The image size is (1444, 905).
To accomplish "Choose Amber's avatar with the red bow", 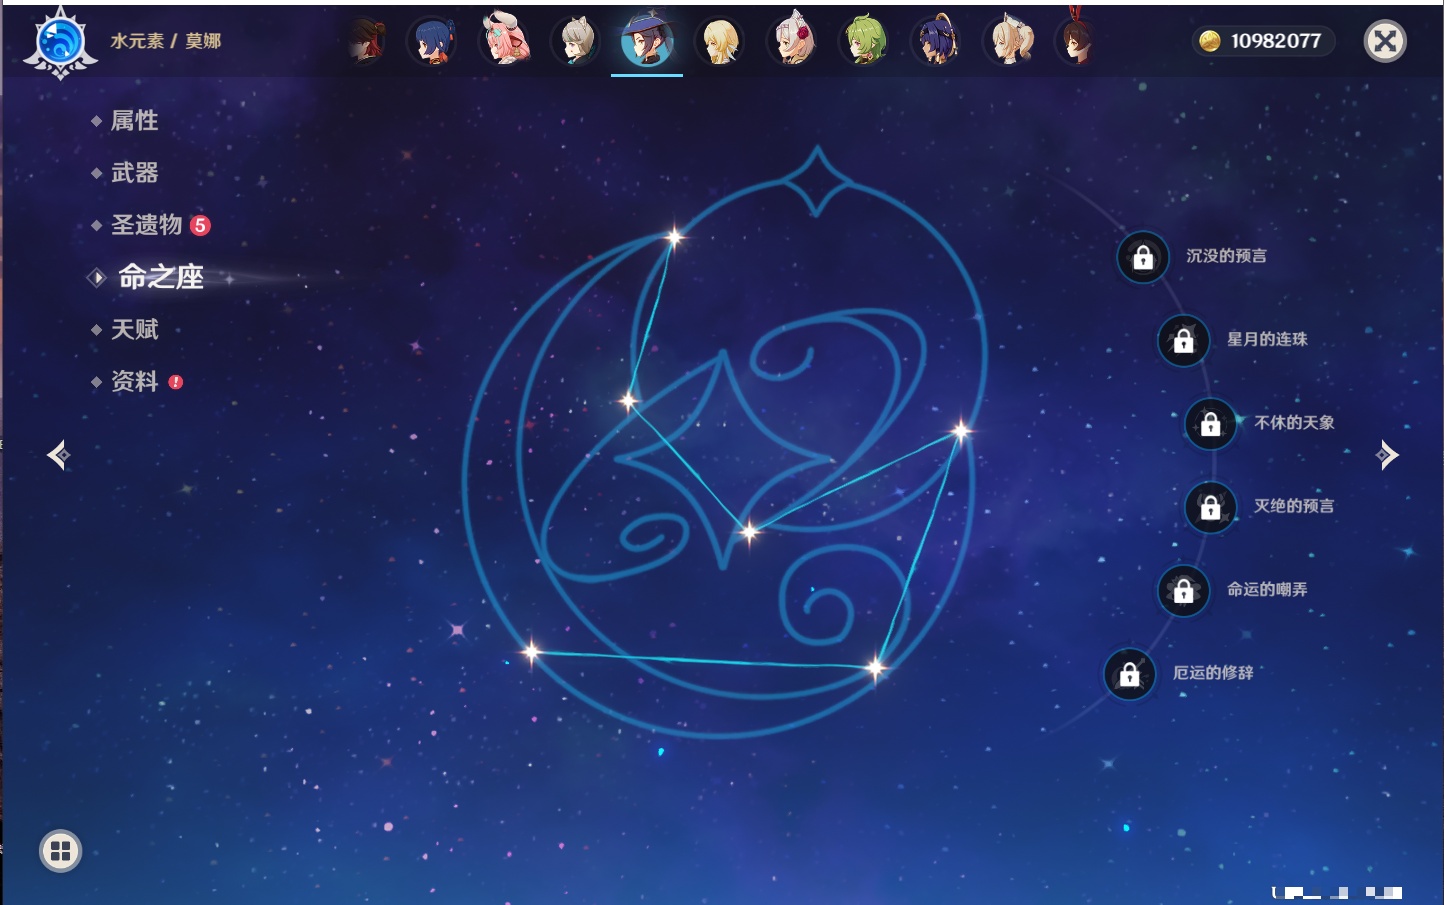I will tap(1075, 40).
